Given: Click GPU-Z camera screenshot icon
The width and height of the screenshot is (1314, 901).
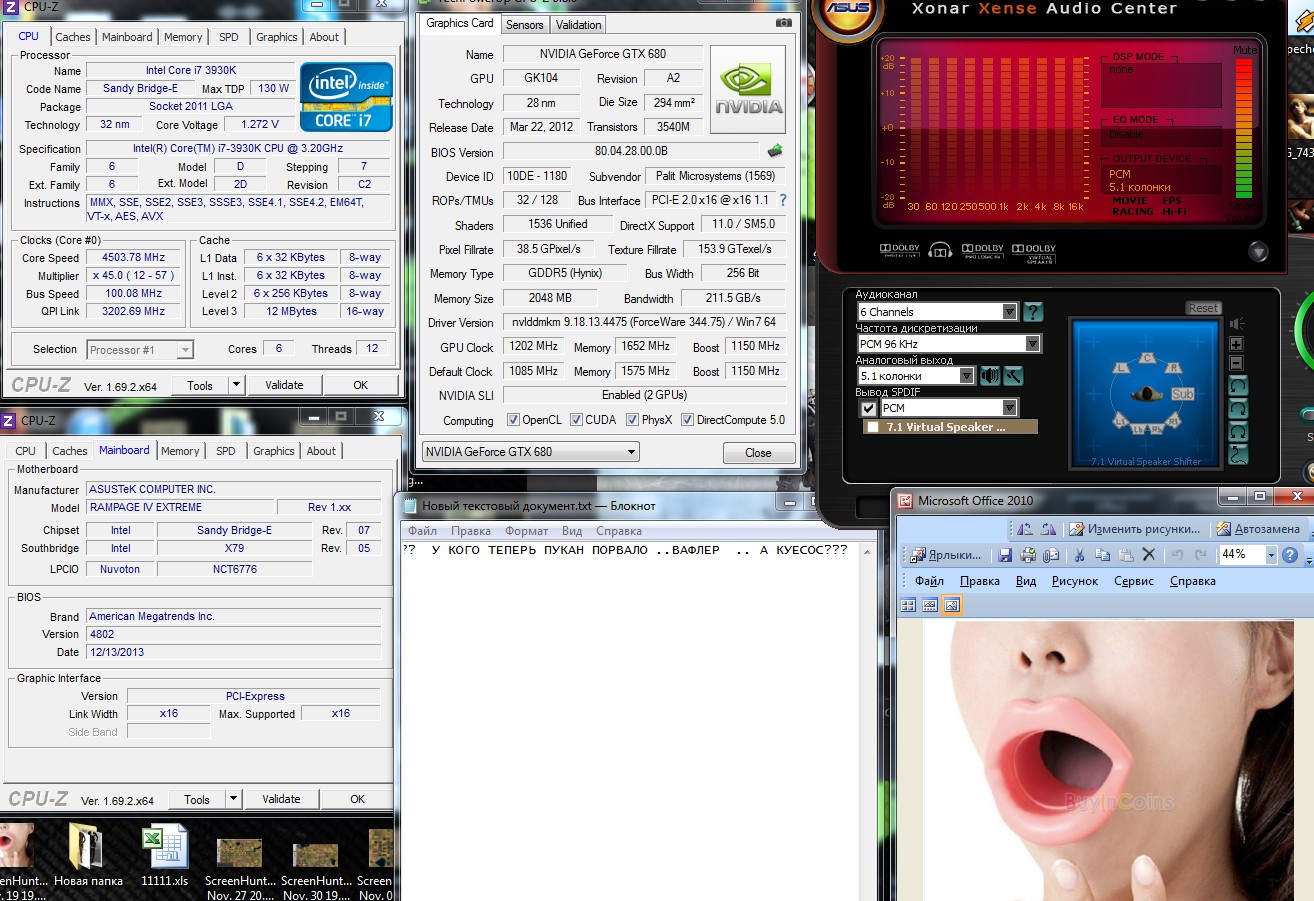Looking at the screenshot, I should (x=783, y=23).
